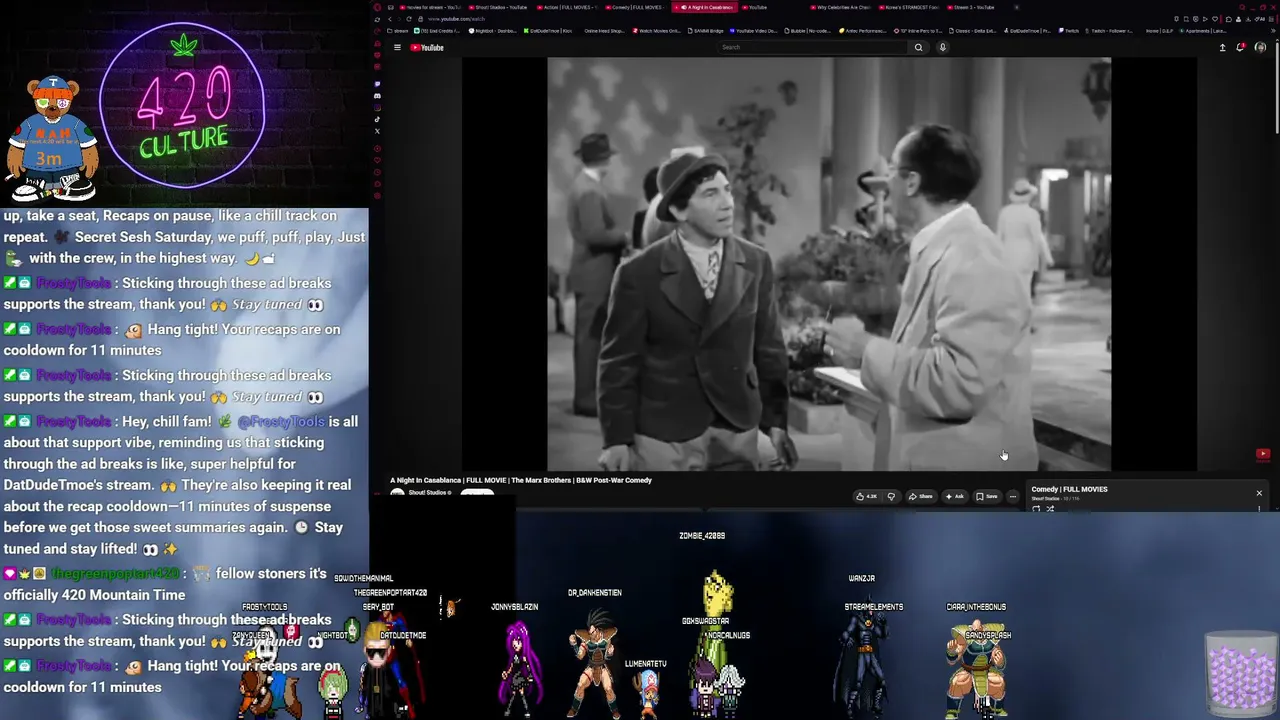Screen dimensions: 1280x720
Task: Click the 'Comedy | FULL MOVIES' playlist title
Action: 1069,489
